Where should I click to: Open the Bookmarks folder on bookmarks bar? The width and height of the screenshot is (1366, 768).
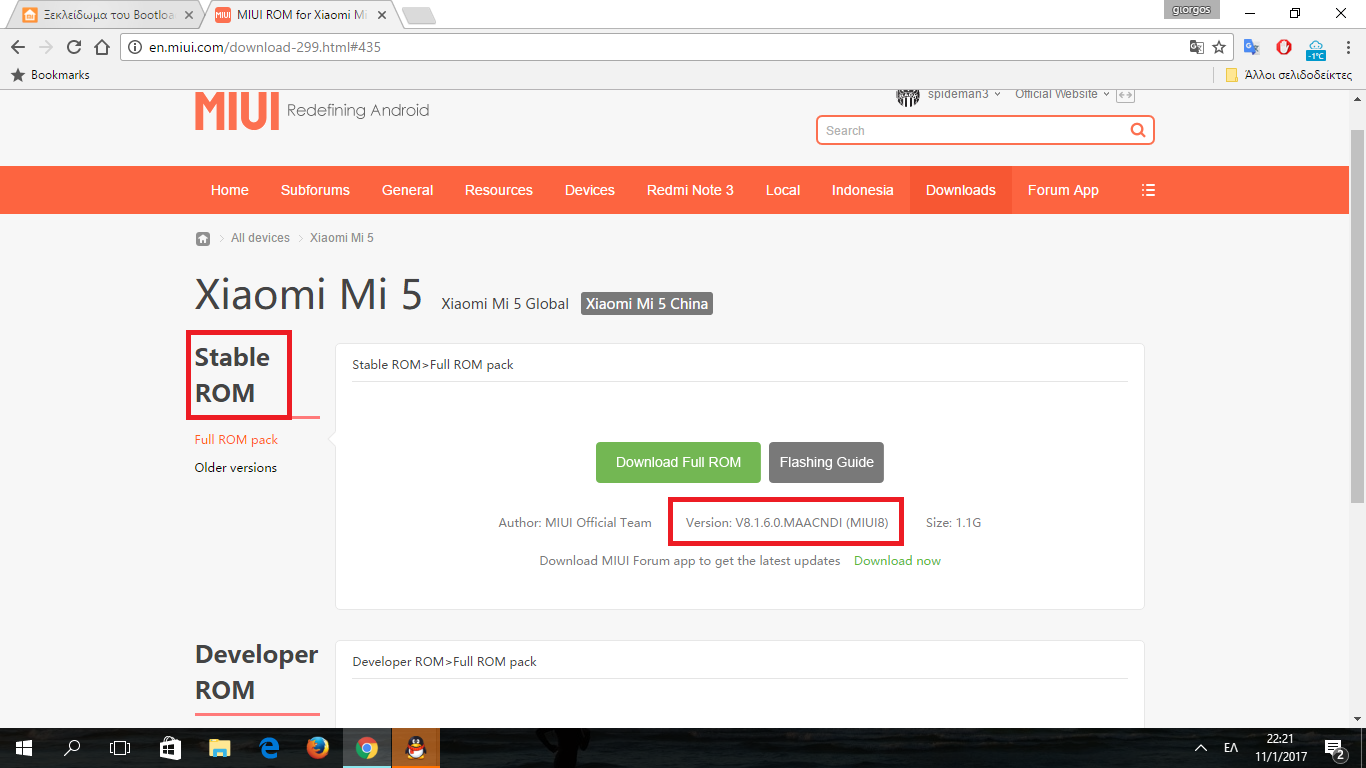point(50,75)
